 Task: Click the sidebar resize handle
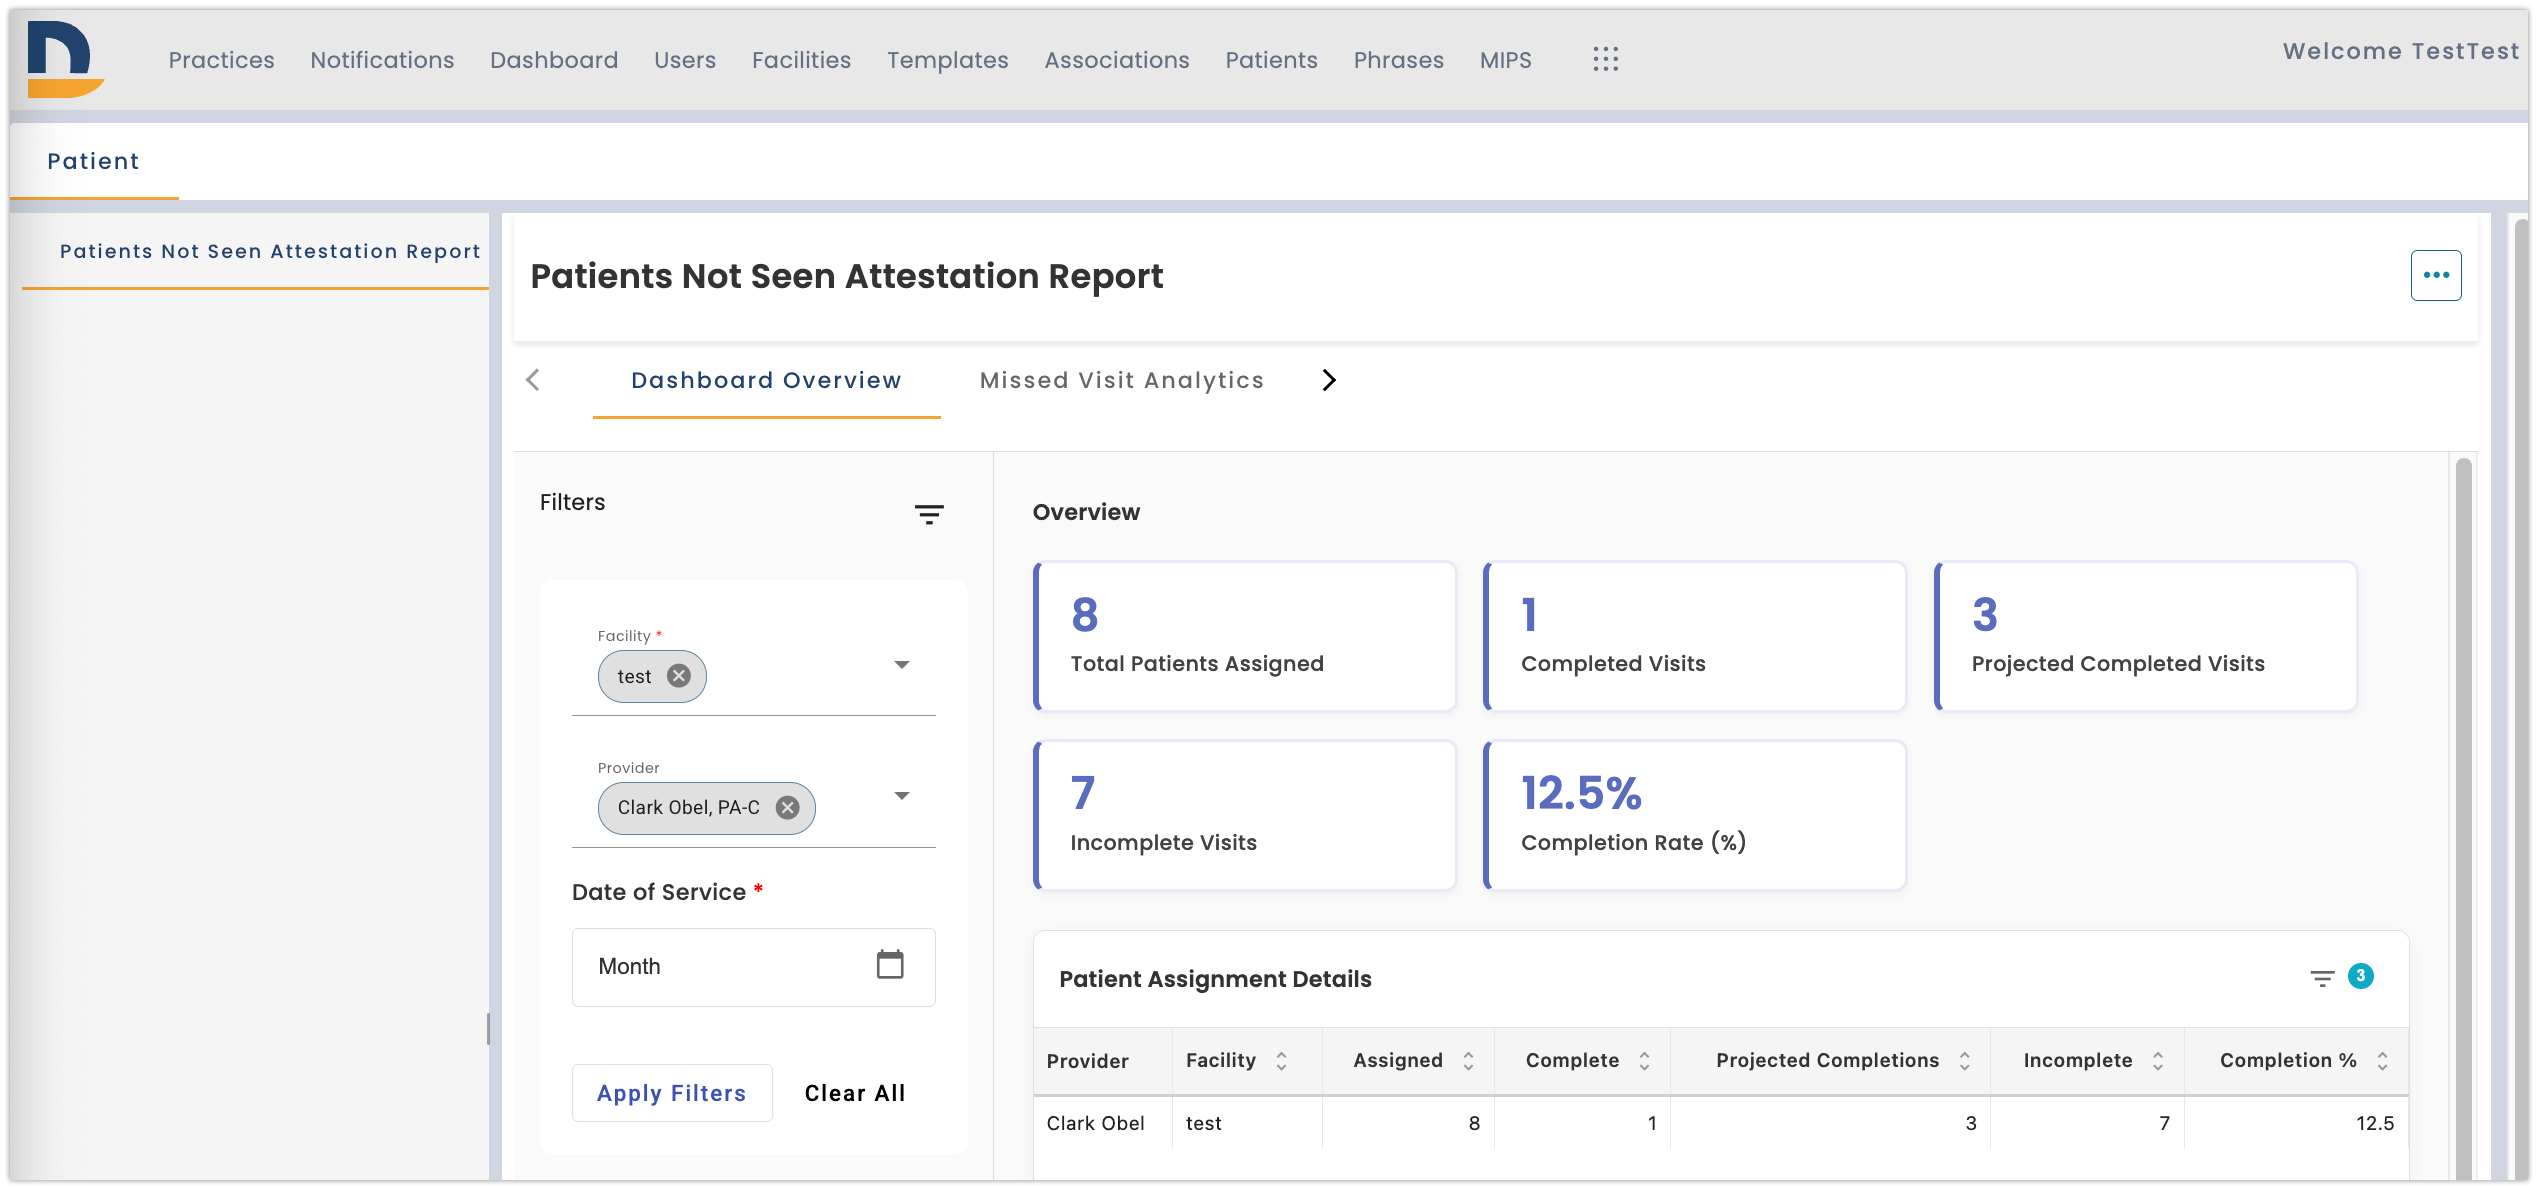coord(488,1028)
